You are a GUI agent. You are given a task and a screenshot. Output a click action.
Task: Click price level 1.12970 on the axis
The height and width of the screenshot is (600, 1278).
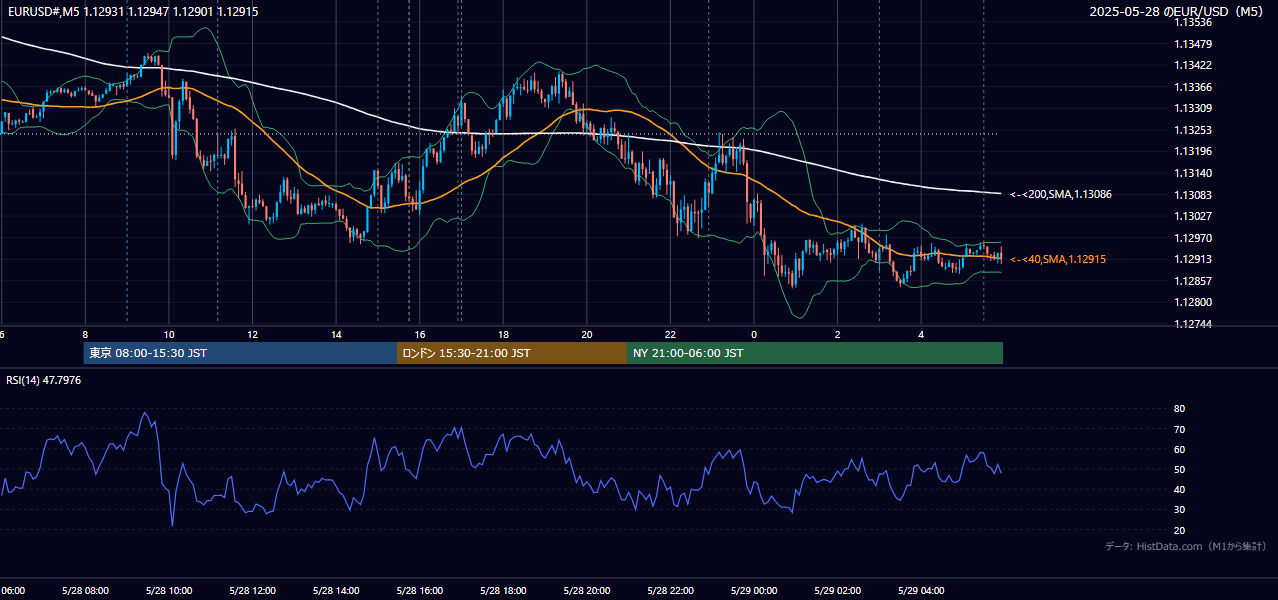[1194, 238]
